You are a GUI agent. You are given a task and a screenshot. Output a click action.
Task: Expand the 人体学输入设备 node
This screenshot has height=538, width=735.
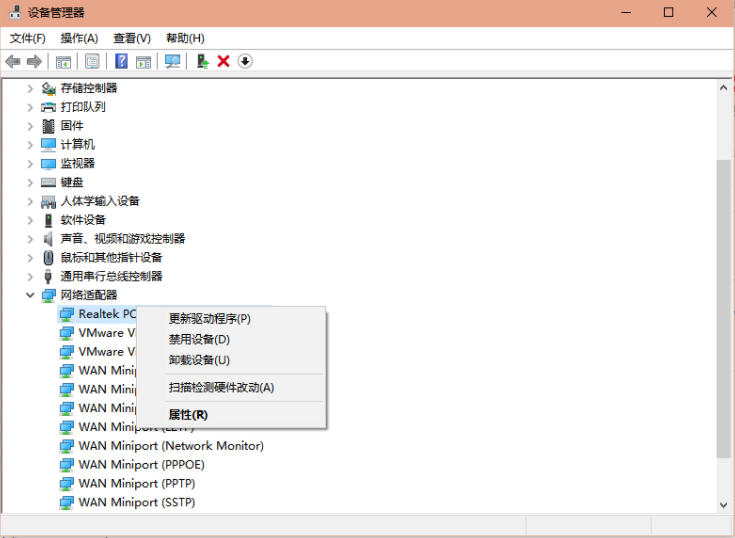pos(30,202)
